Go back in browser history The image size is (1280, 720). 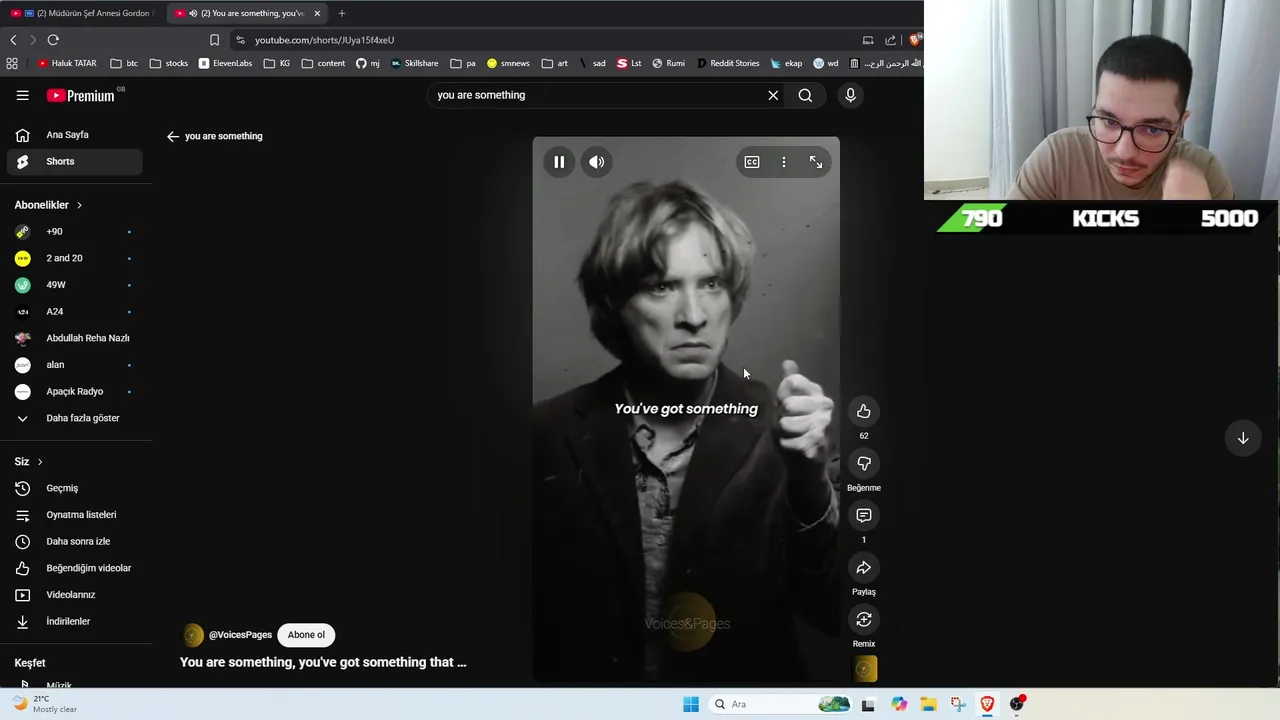pos(13,40)
